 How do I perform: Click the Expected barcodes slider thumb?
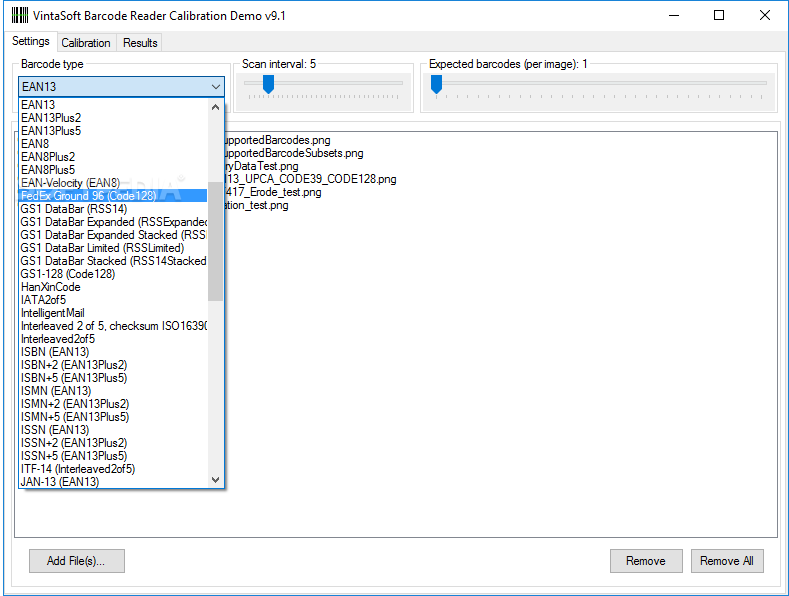coord(436,84)
